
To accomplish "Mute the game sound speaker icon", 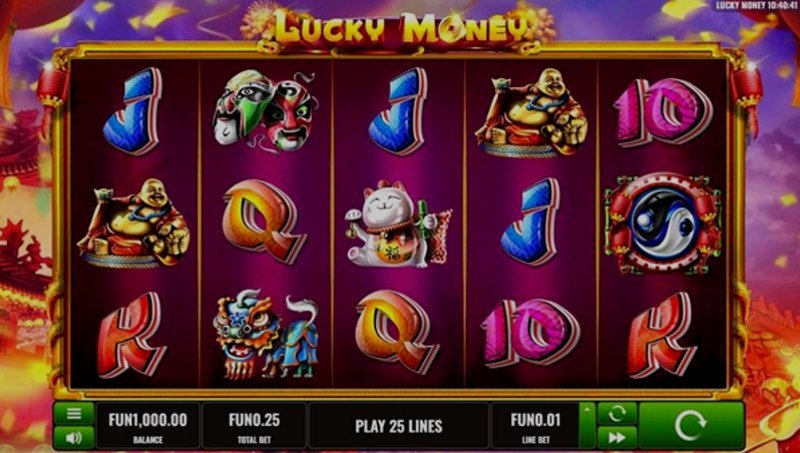I will [74, 438].
